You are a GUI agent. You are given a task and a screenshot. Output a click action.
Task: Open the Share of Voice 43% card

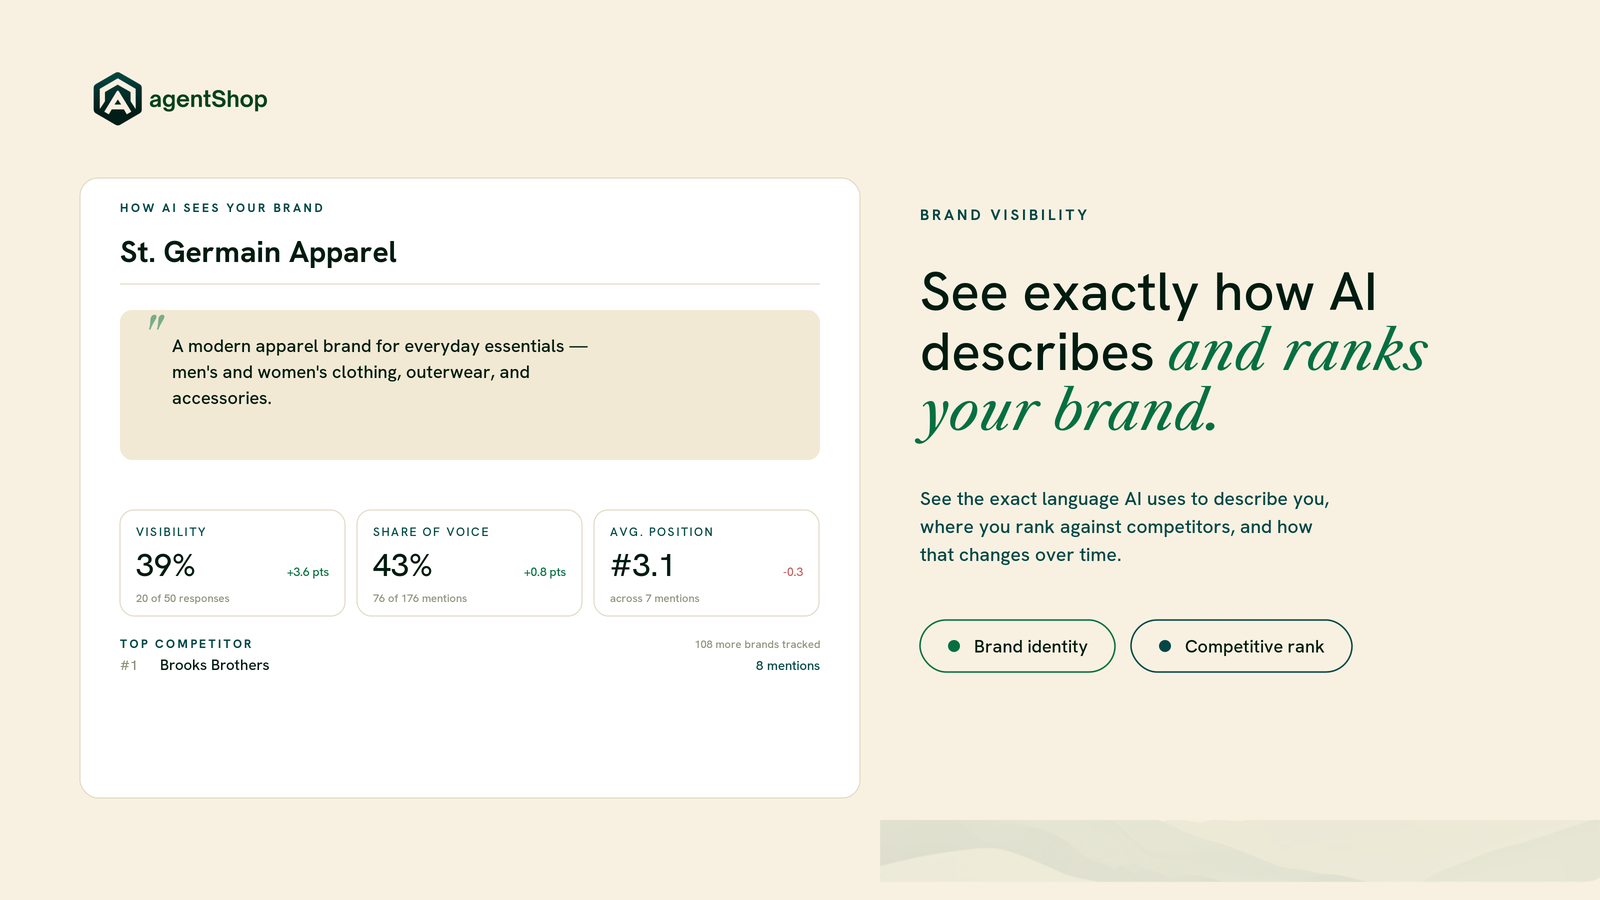(469, 563)
